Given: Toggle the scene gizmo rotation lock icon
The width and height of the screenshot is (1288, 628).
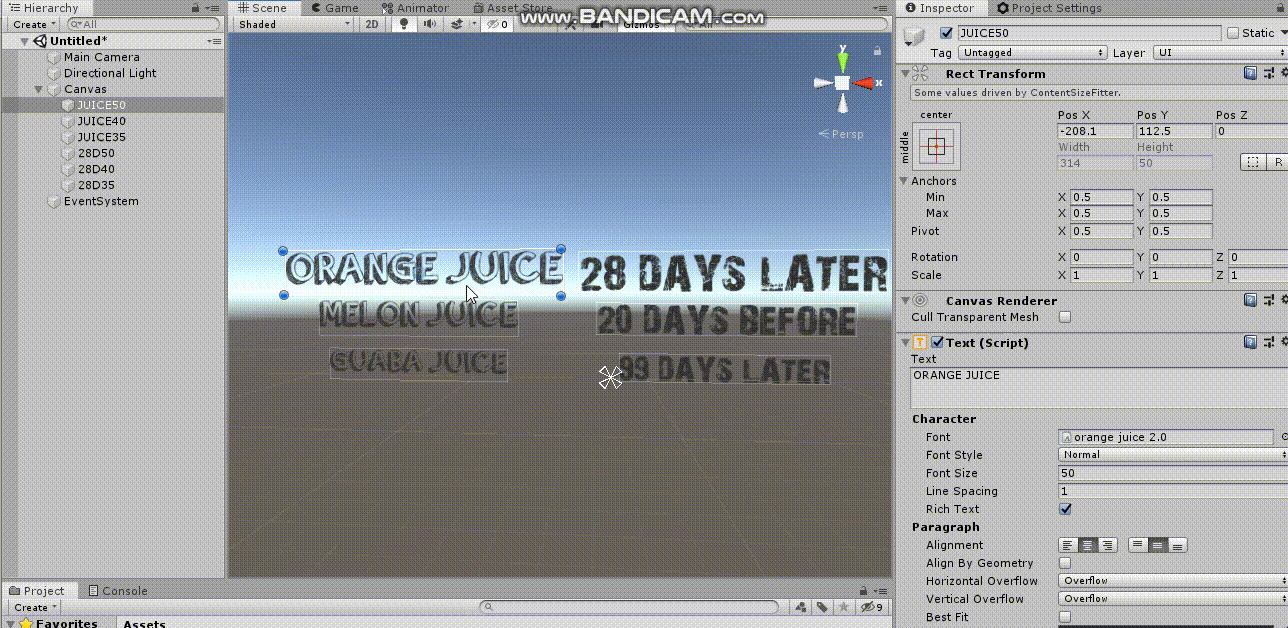Looking at the screenshot, I should (x=877, y=51).
